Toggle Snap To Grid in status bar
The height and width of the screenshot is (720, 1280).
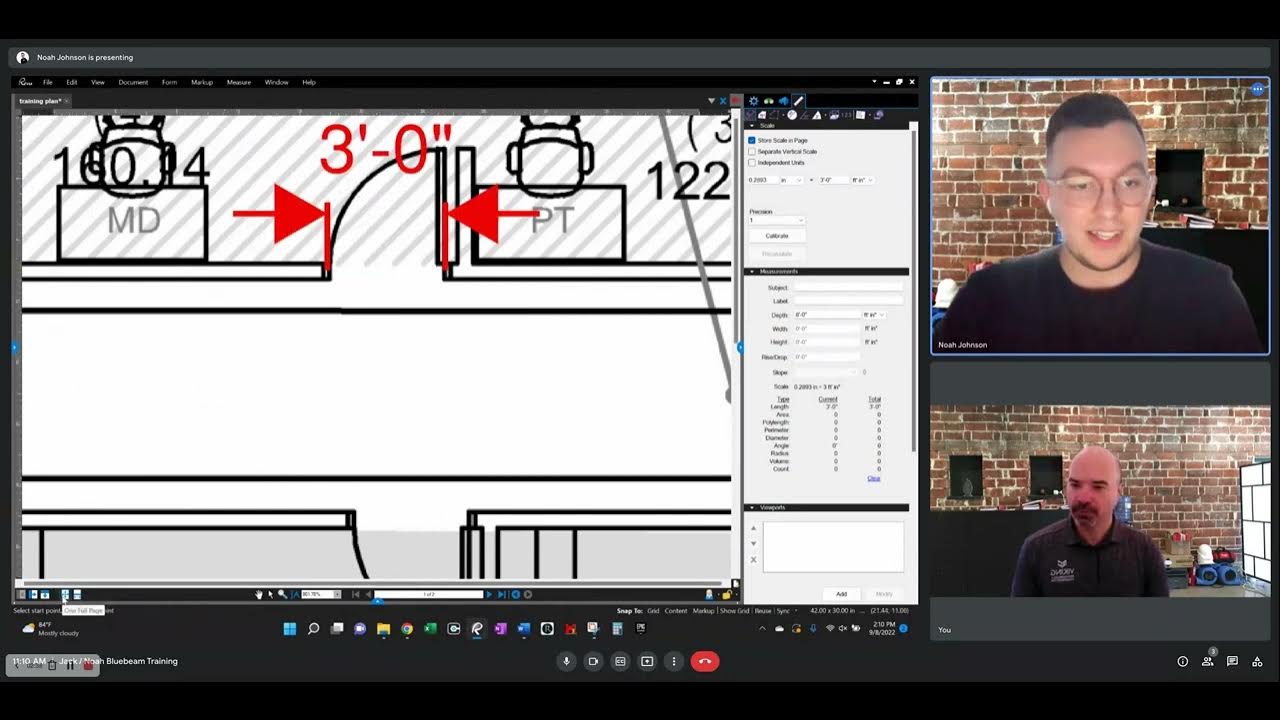click(x=653, y=611)
